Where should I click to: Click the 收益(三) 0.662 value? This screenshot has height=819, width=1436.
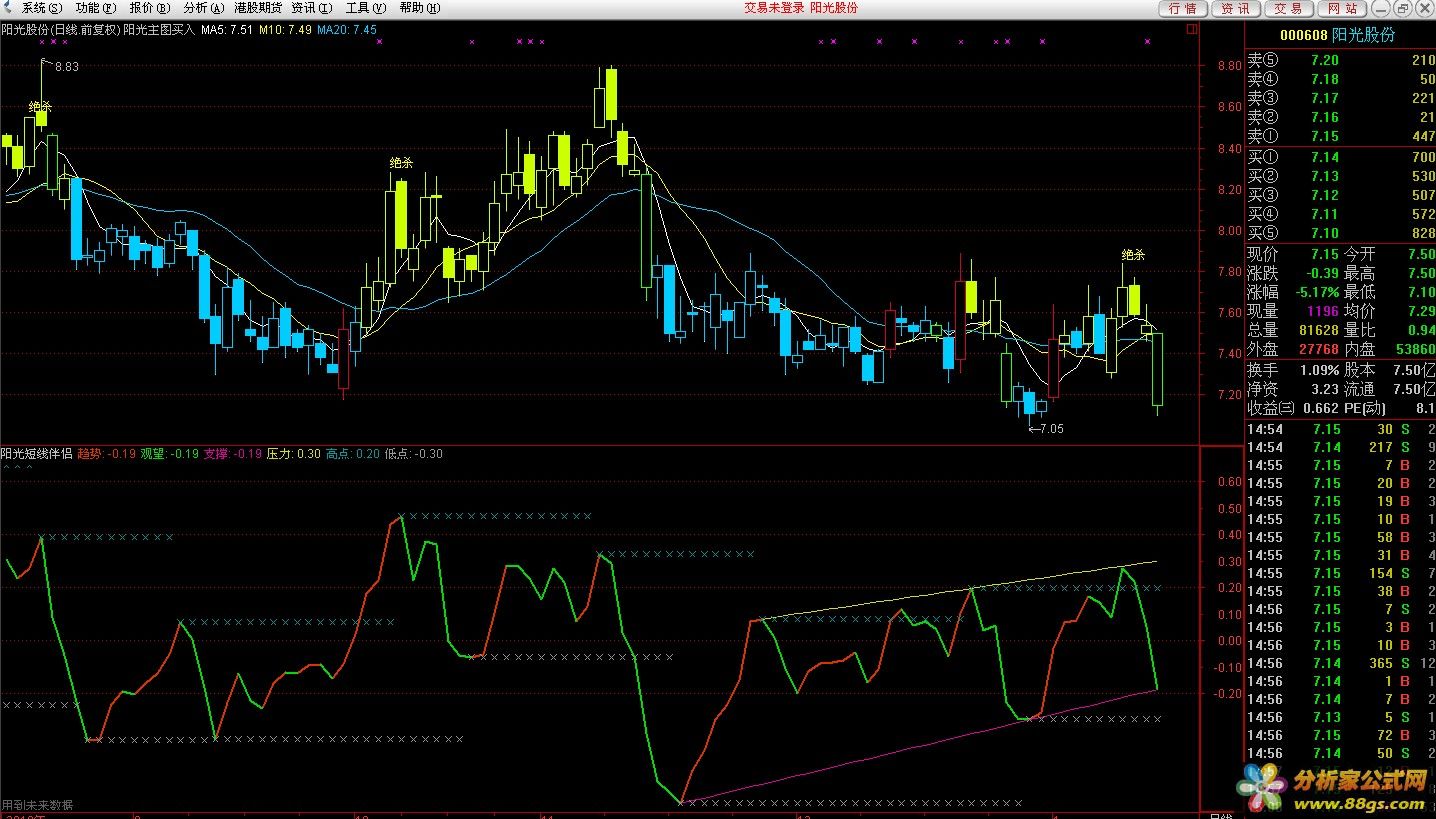[x=1320, y=408]
